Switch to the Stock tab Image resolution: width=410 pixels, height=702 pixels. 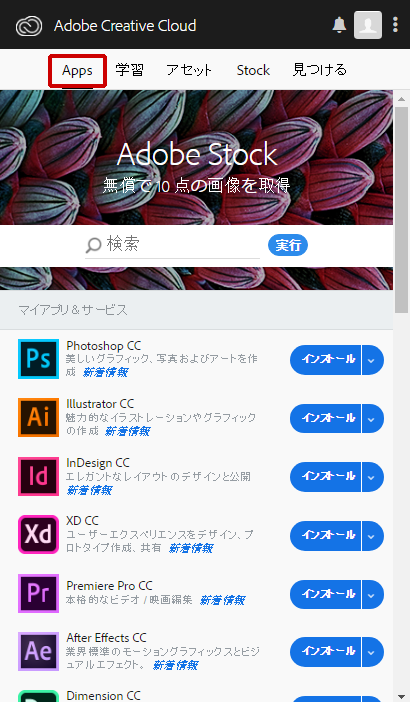click(253, 70)
